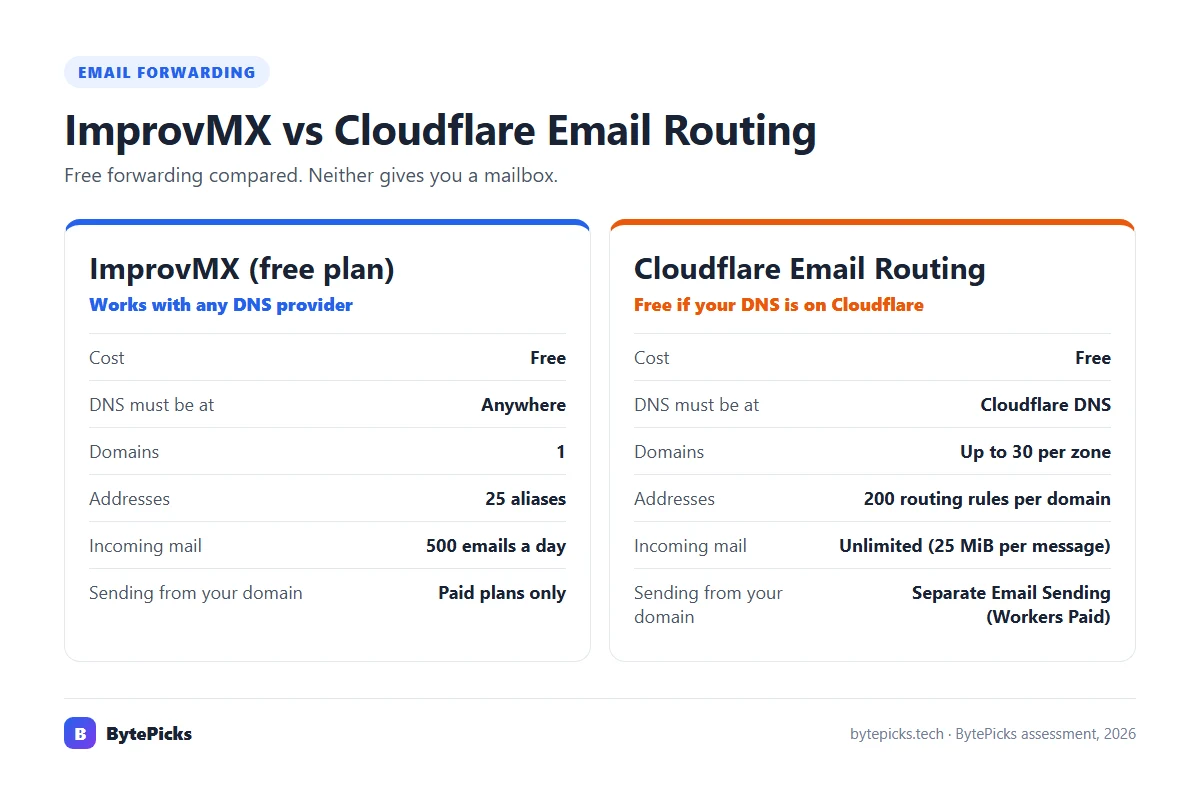This screenshot has width=1200, height=790.
Task: Click 'Works with any DNS provider' tagline
Action: pos(221,305)
